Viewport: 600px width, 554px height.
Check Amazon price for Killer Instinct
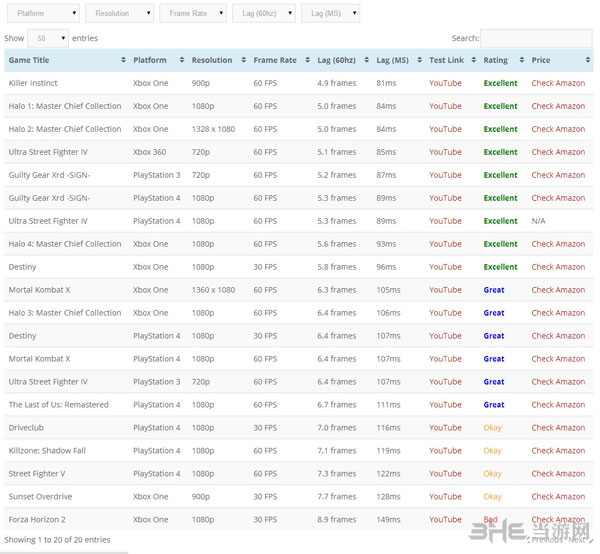558,83
